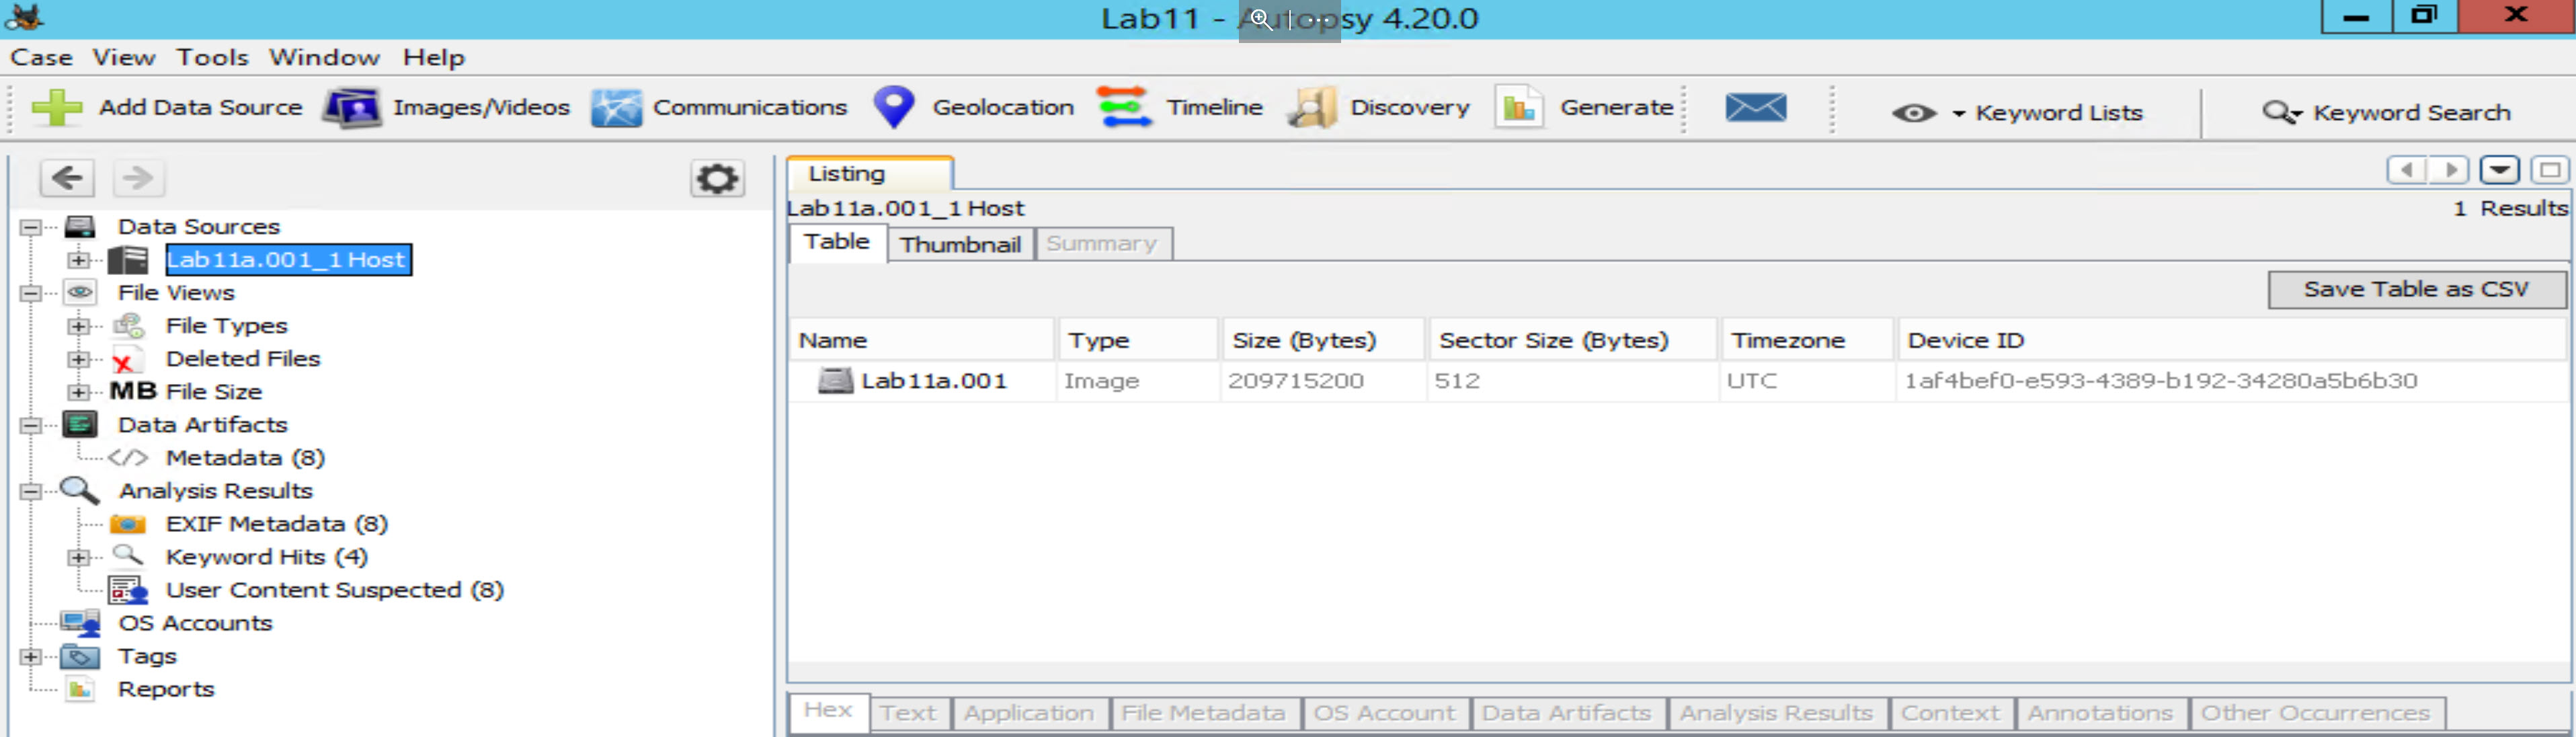Click the Add Data Source plus icon
The width and height of the screenshot is (2576, 737).
(x=57, y=108)
